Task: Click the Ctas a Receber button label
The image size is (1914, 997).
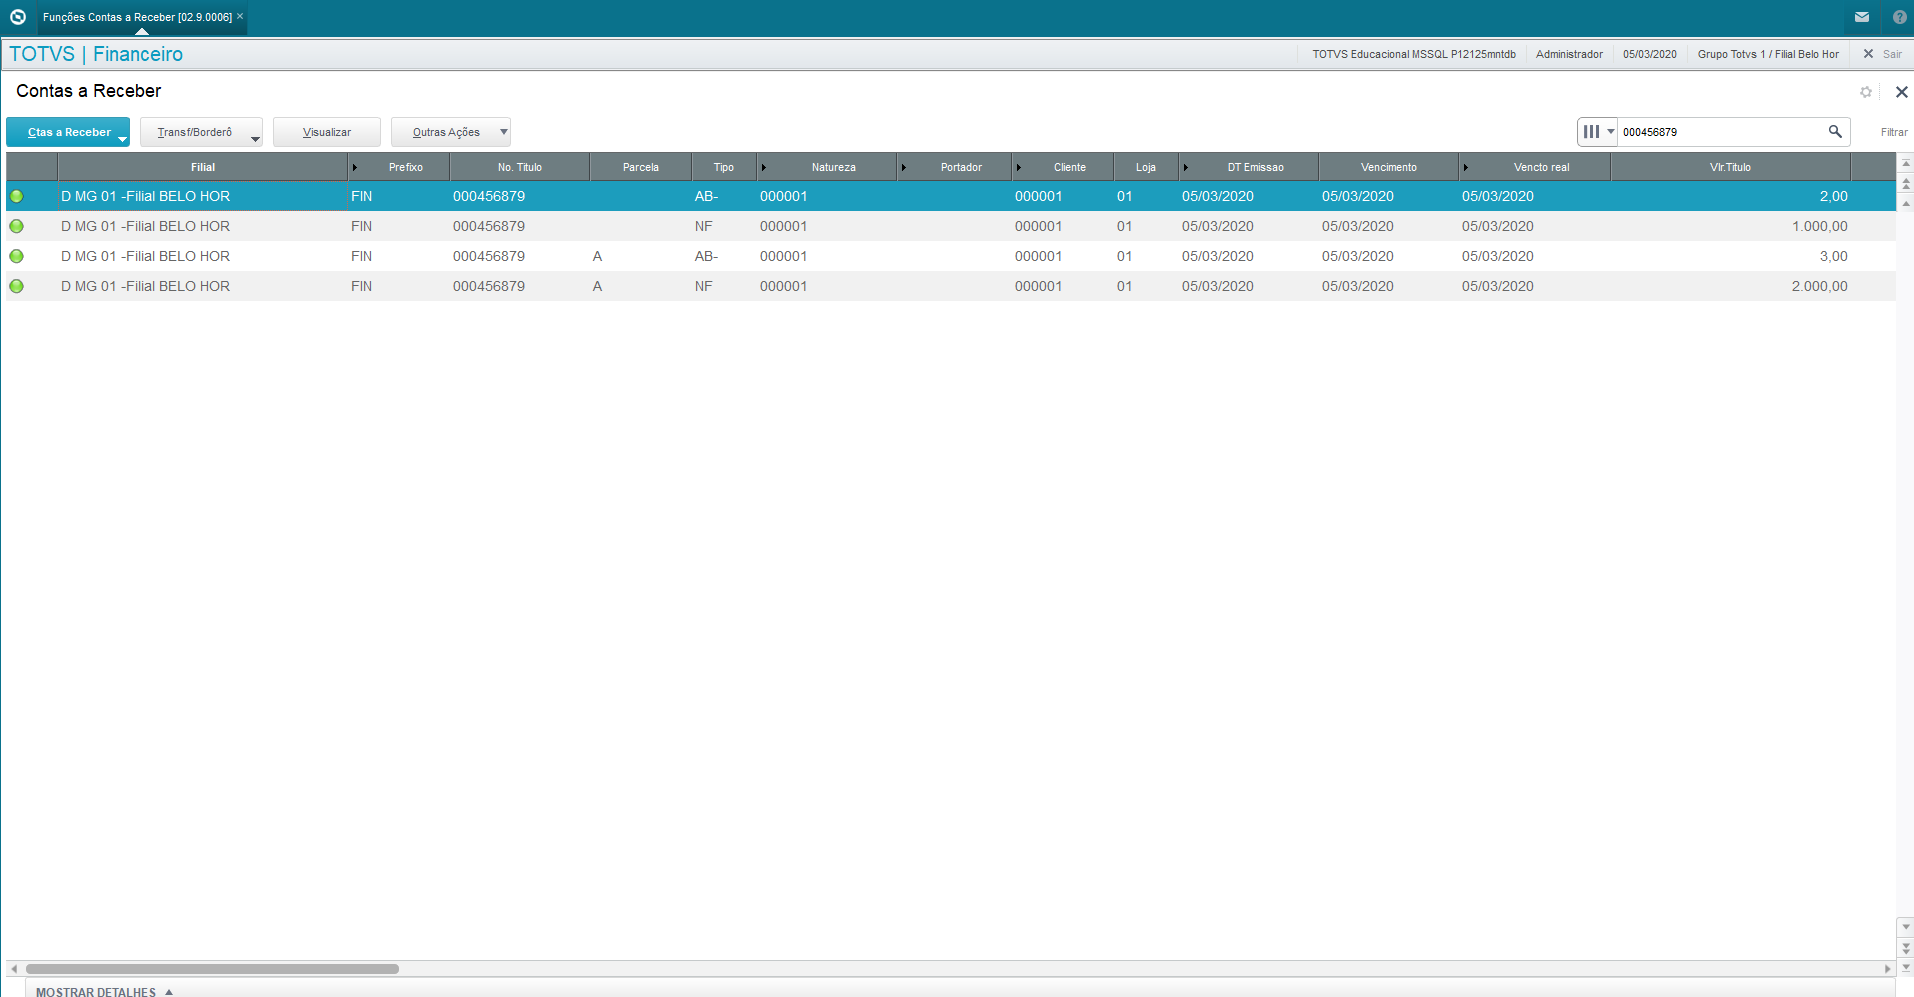Action: (69, 132)
